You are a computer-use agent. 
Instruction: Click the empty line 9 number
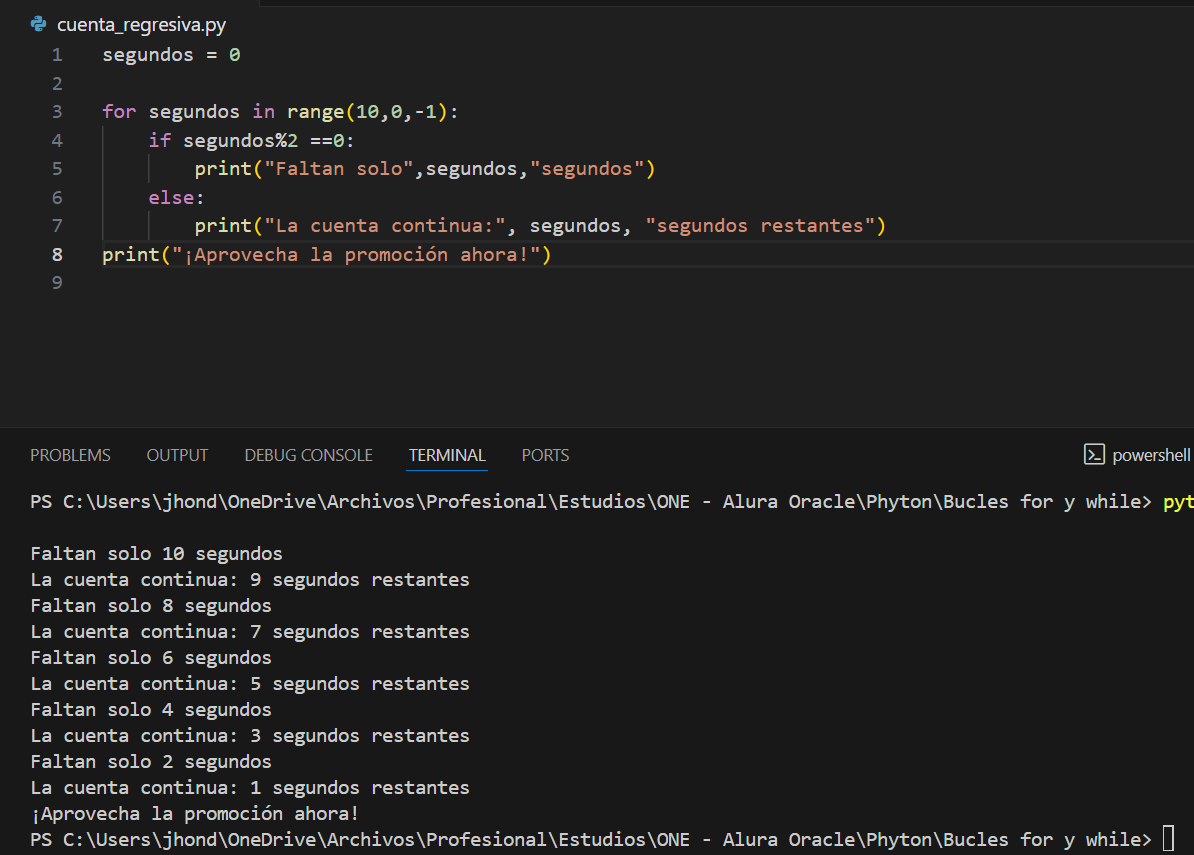click(x=56, y=283)
